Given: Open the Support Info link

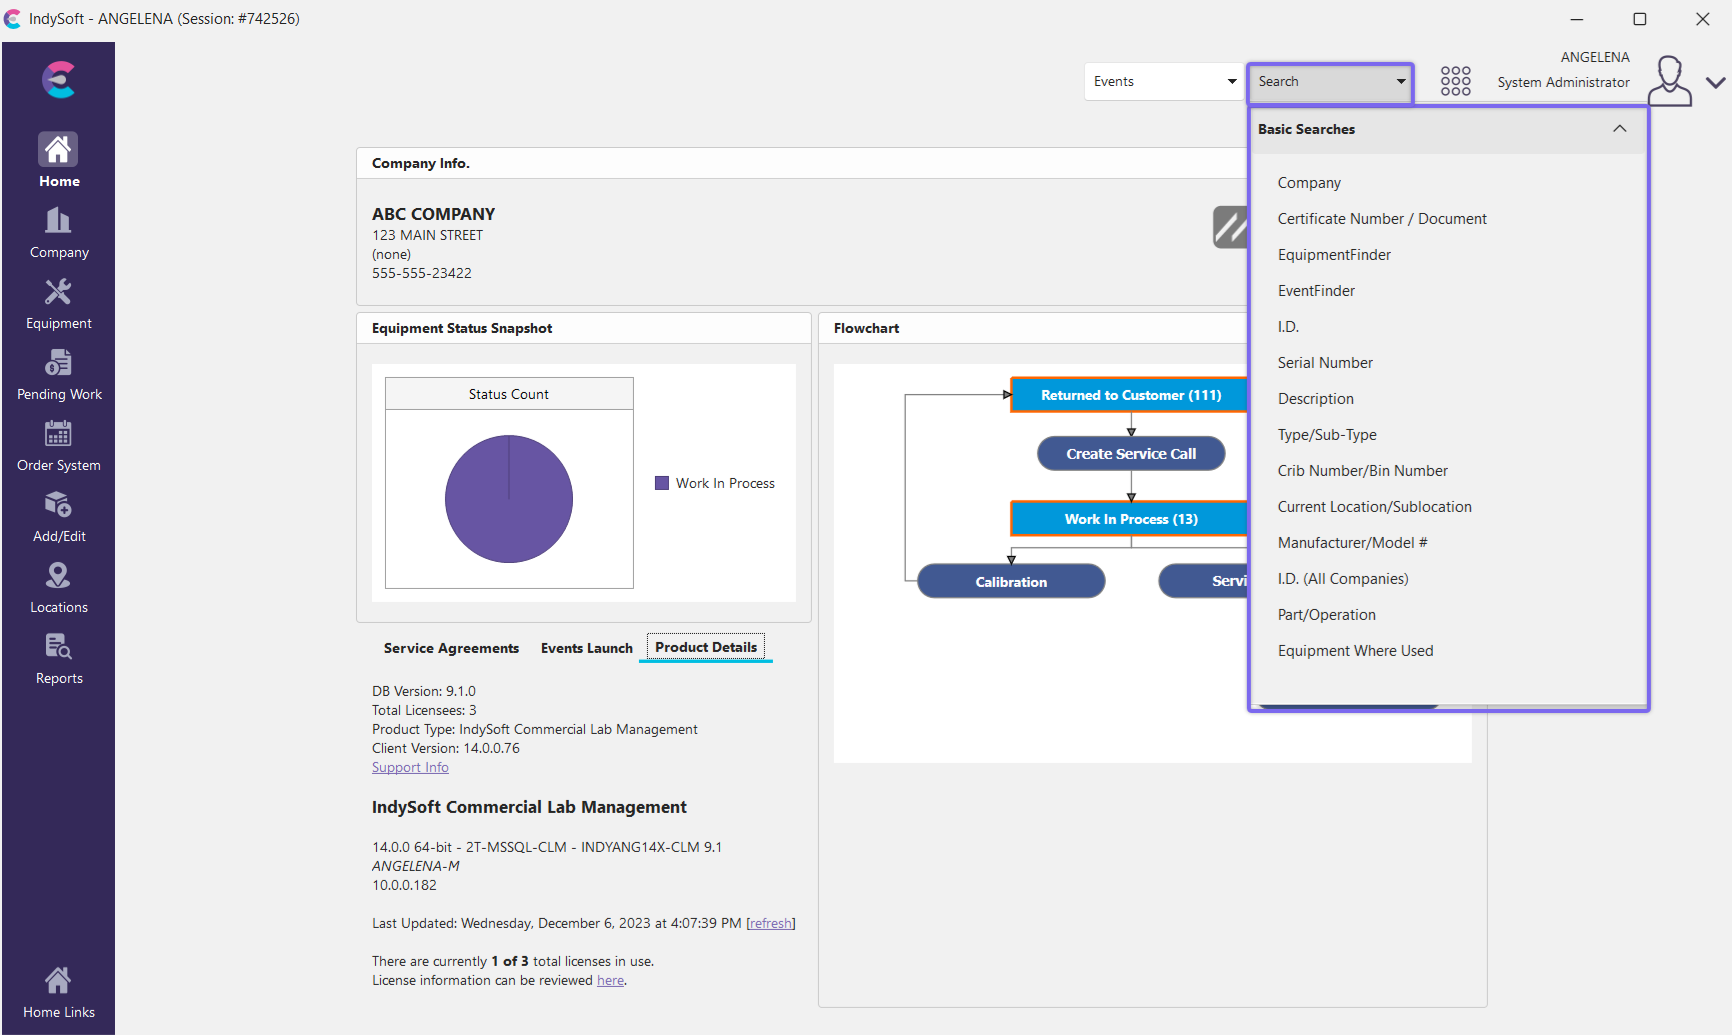Looking at the screenshot, I should [410, 768].
